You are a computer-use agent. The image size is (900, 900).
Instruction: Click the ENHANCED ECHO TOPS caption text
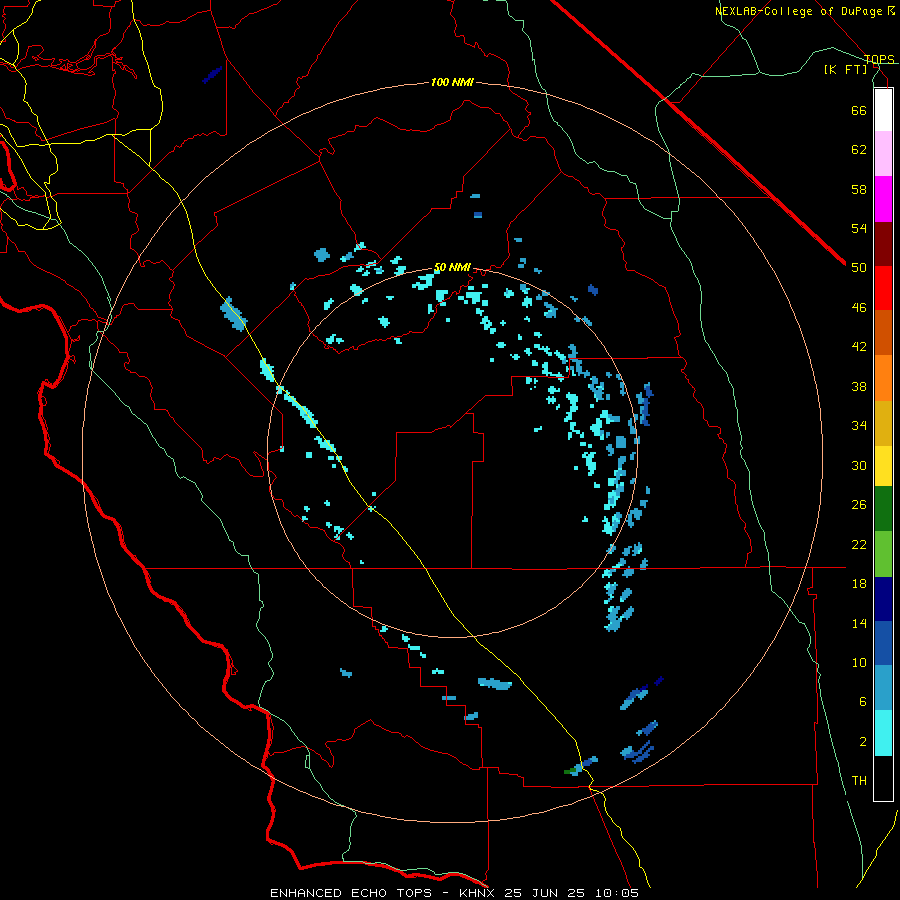click(x=351, y=893)
